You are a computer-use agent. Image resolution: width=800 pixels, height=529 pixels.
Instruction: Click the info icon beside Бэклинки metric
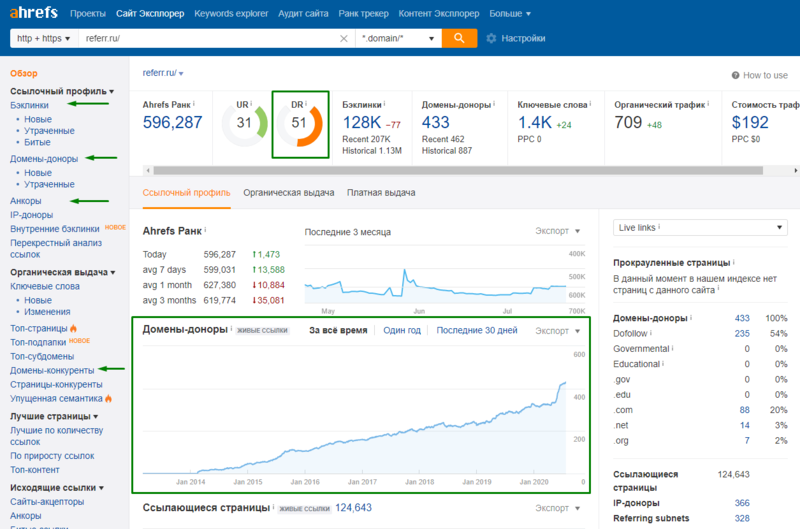pyautogui.click(x=384, y=104)
